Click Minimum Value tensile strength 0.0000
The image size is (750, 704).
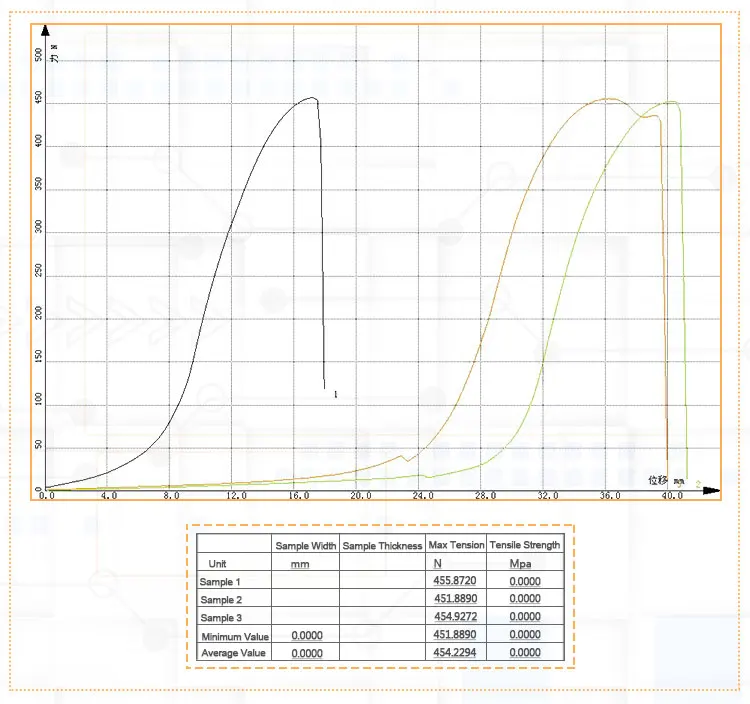tap(525, 635)
